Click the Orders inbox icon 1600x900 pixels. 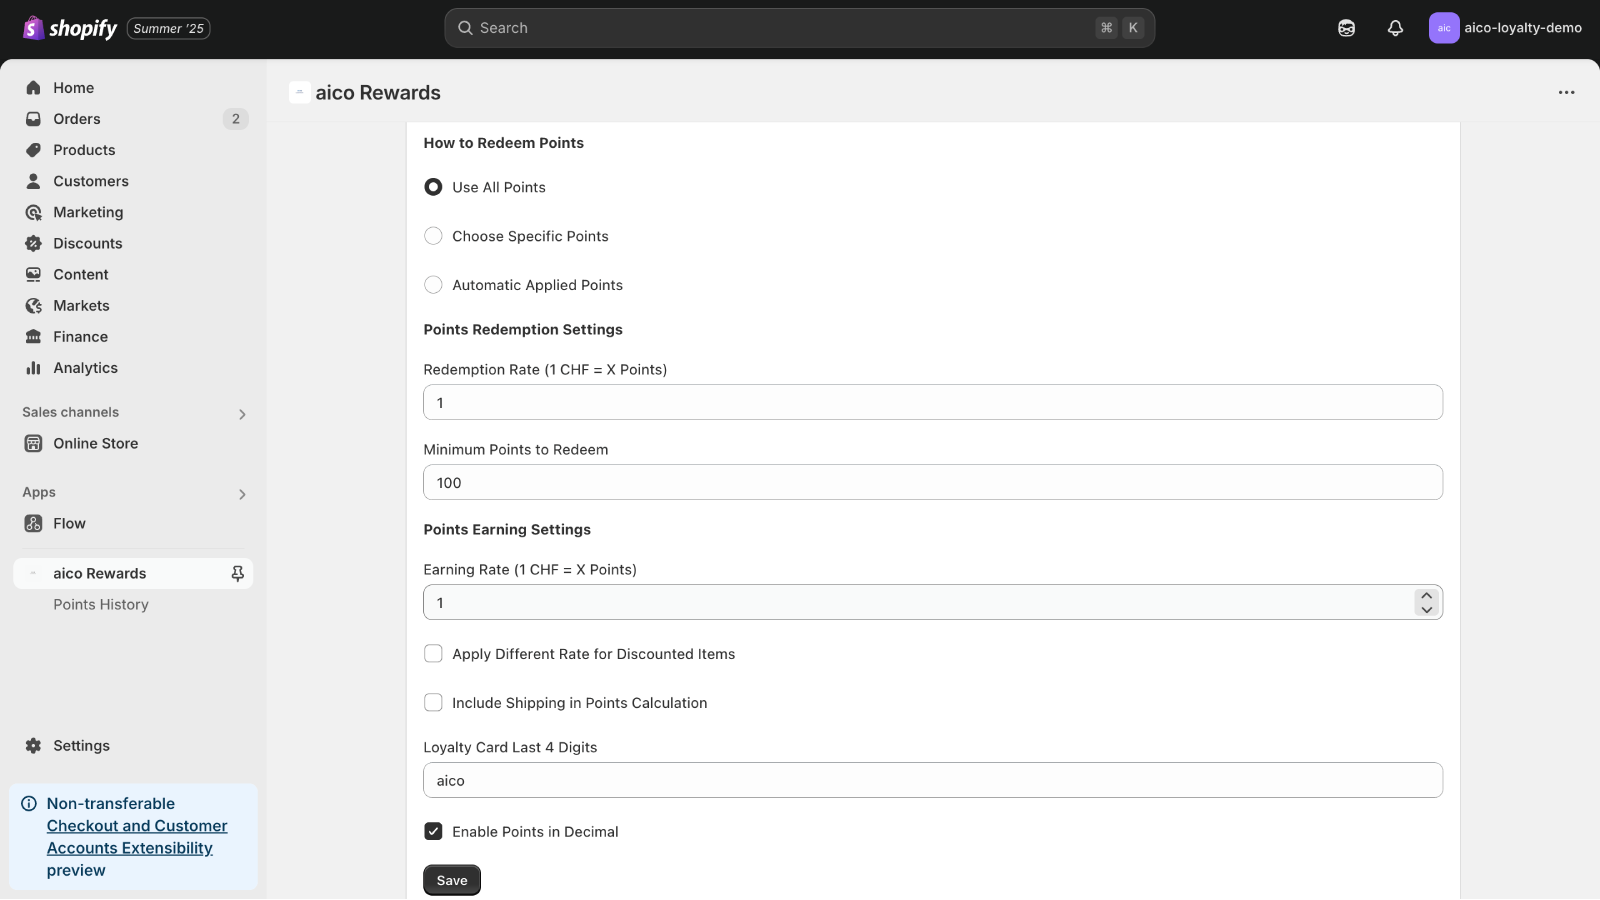(33, 119)
